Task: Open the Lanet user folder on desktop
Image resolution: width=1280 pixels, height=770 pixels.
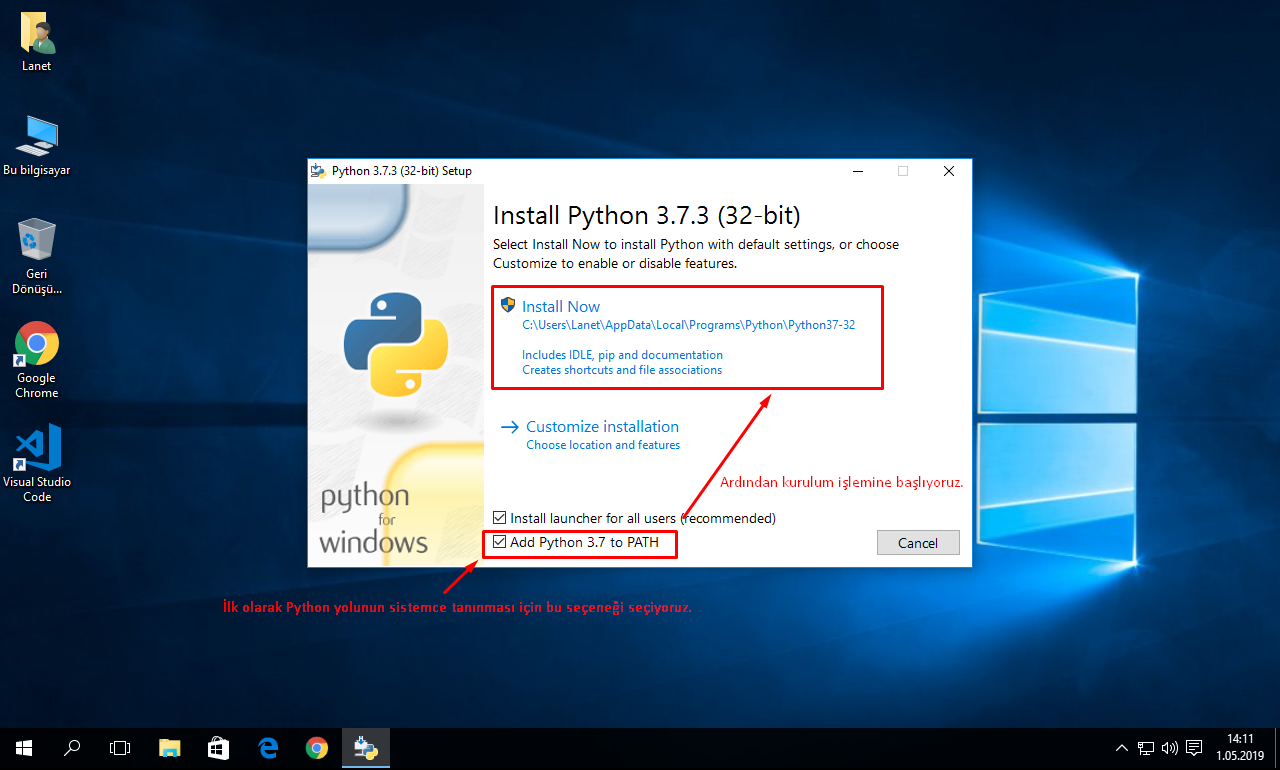Action: pos(36,32)
